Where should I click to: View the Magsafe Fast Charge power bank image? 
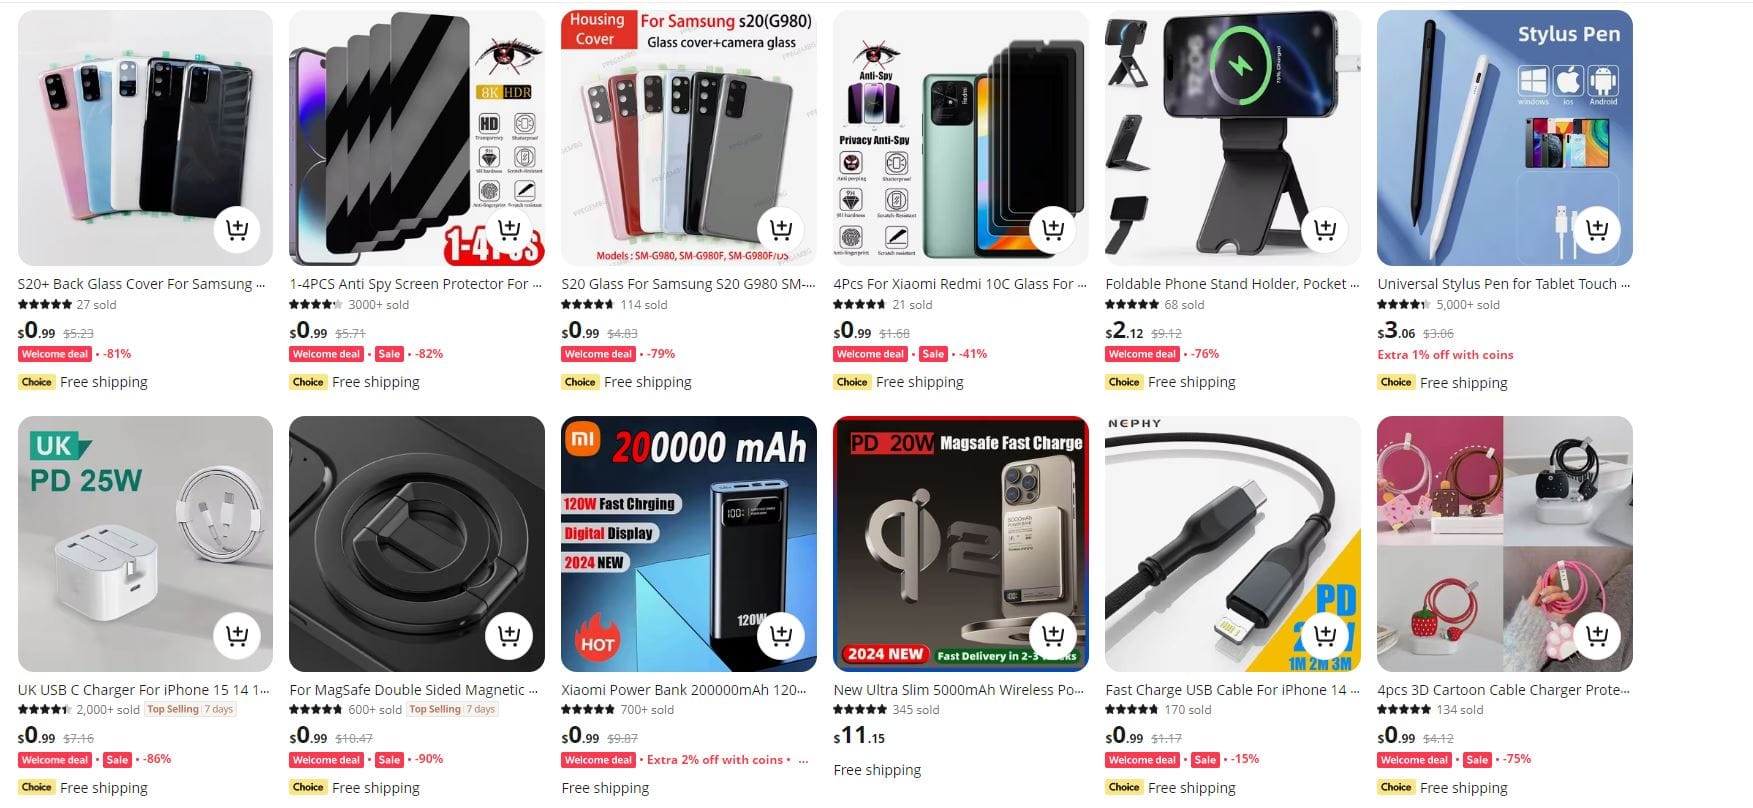pyautogui.click(x=961, y=544)
